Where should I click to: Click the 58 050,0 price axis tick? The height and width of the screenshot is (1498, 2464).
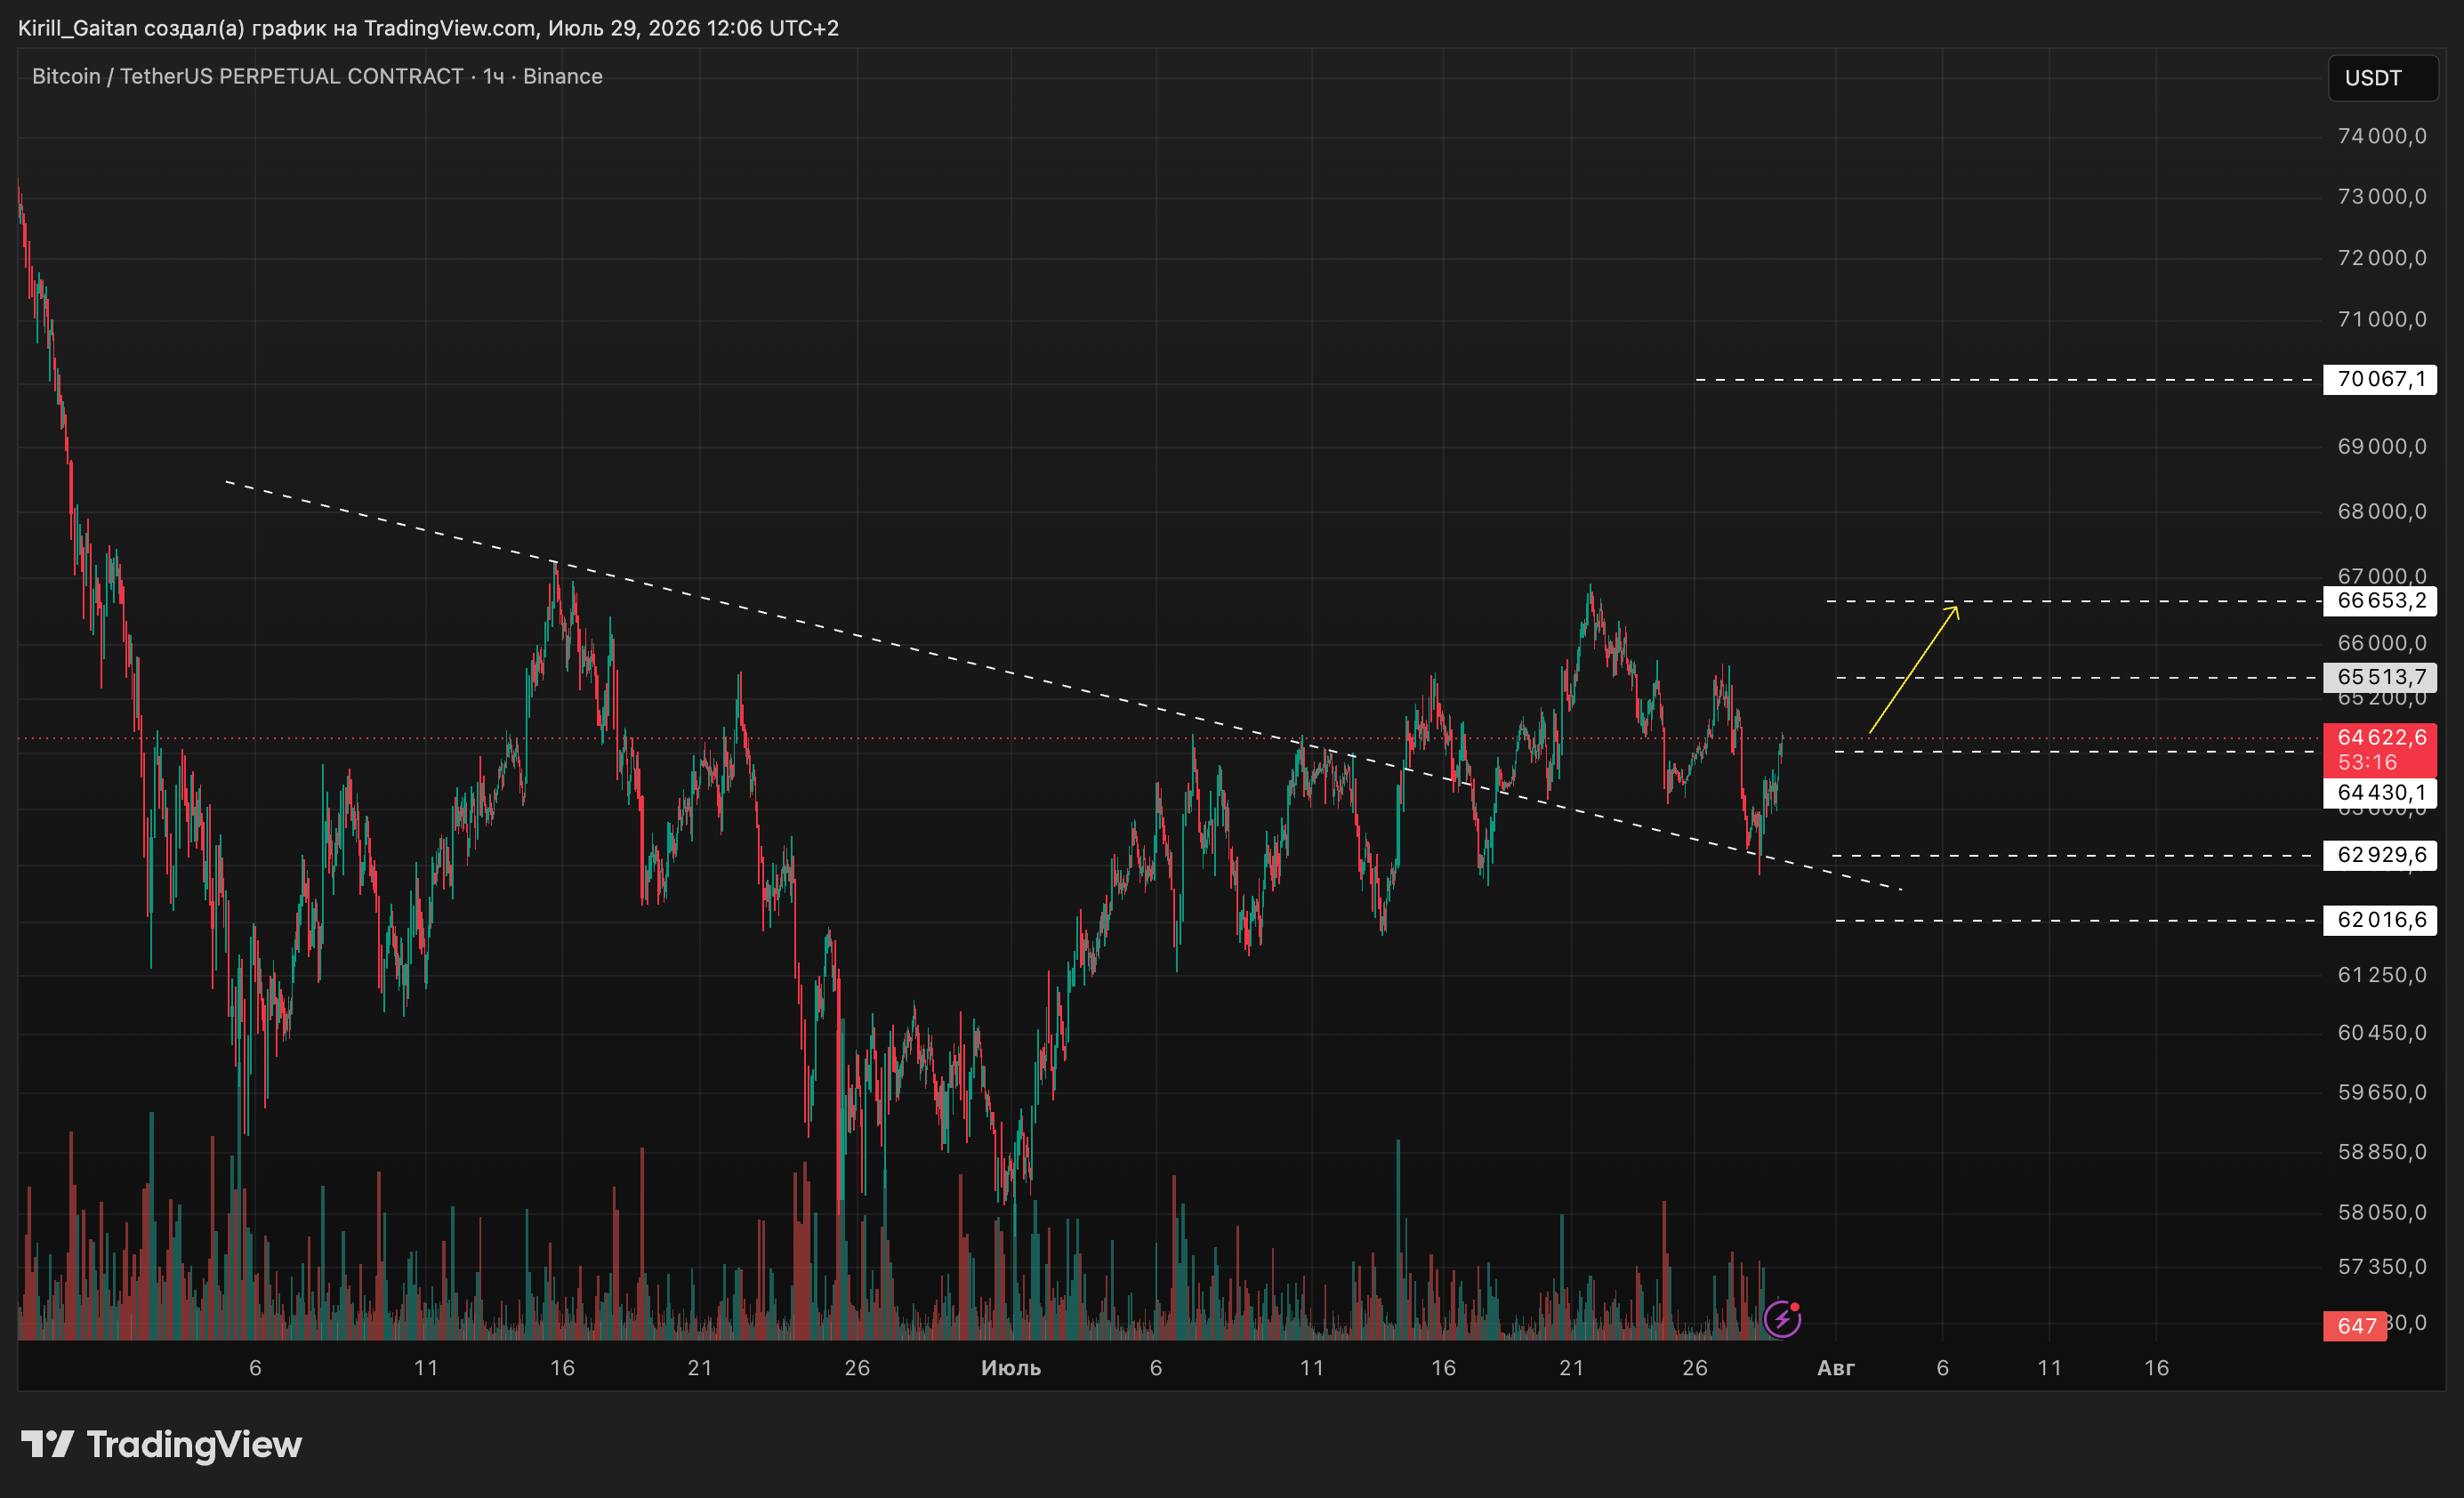[x=2381, y=1212]
